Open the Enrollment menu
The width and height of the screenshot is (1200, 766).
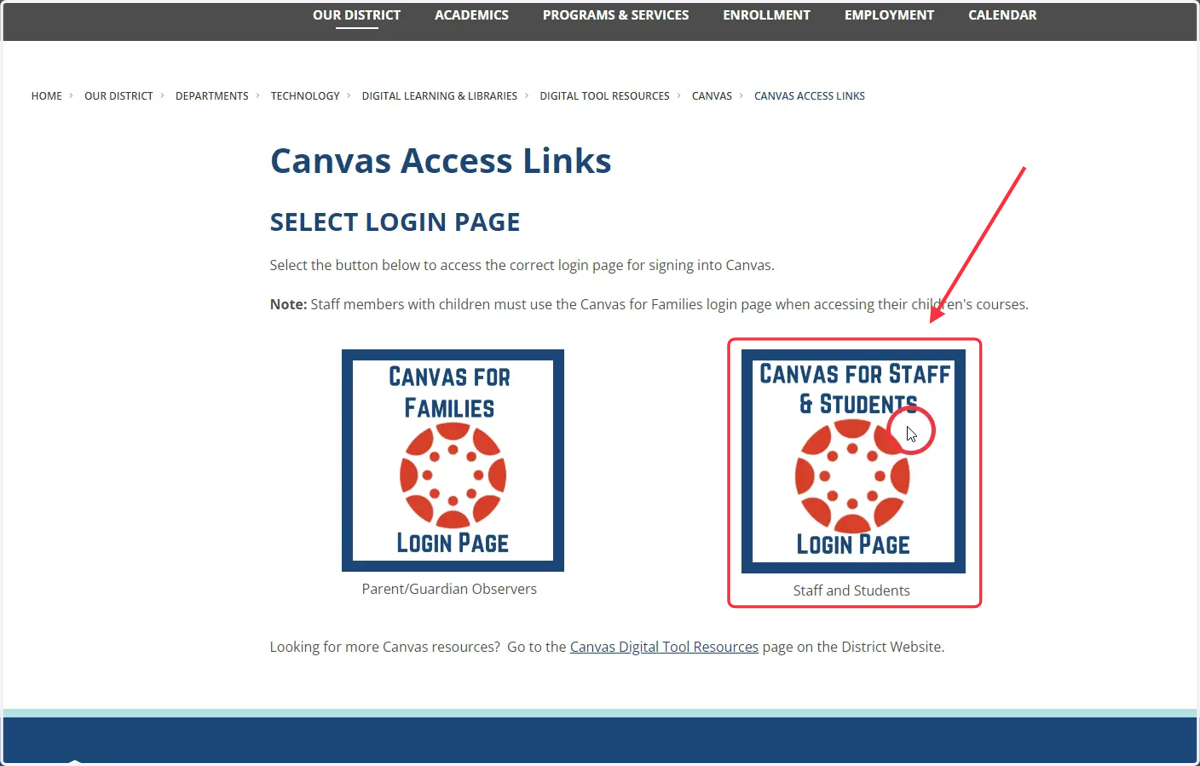point(767,15)
